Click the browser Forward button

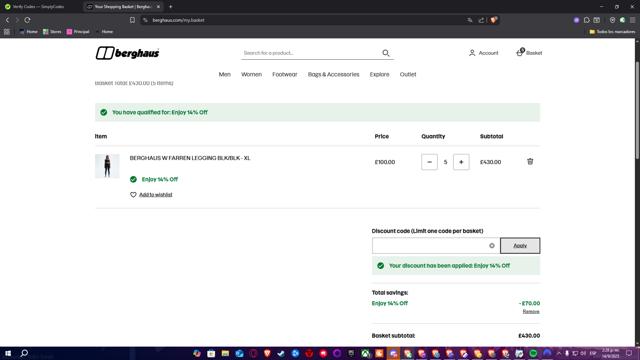point(17,20)
